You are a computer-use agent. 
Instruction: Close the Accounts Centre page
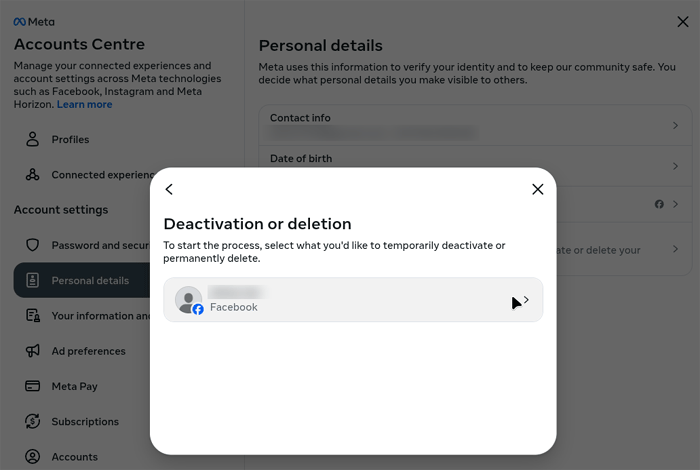(682, 21)
